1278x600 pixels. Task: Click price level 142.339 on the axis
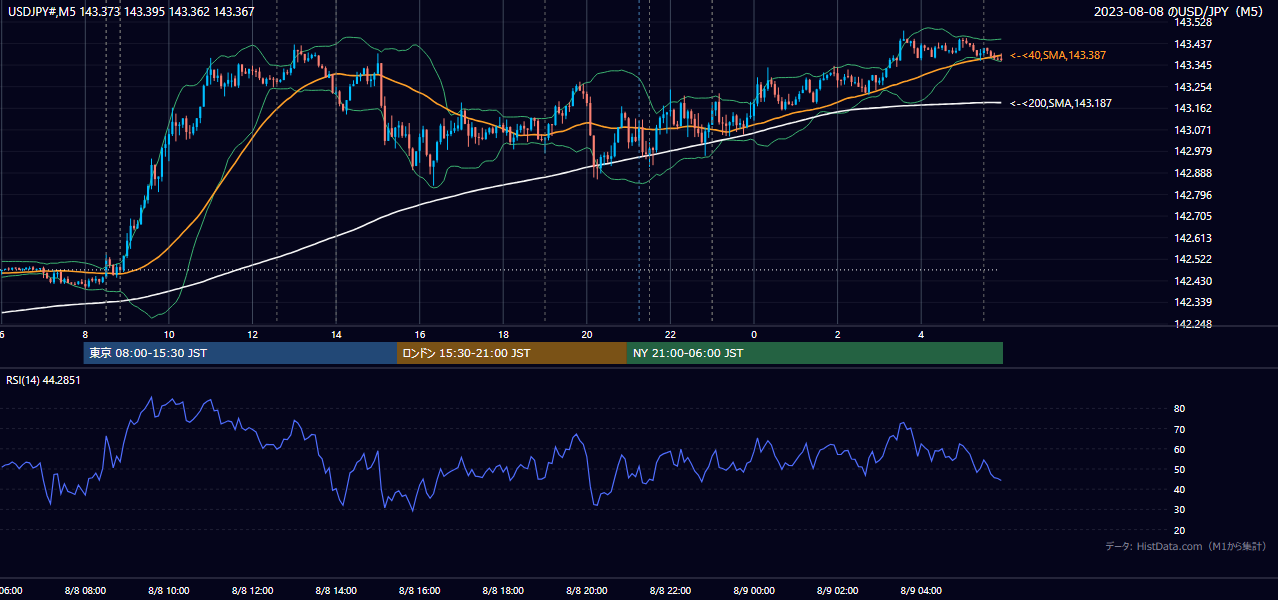1193,302
